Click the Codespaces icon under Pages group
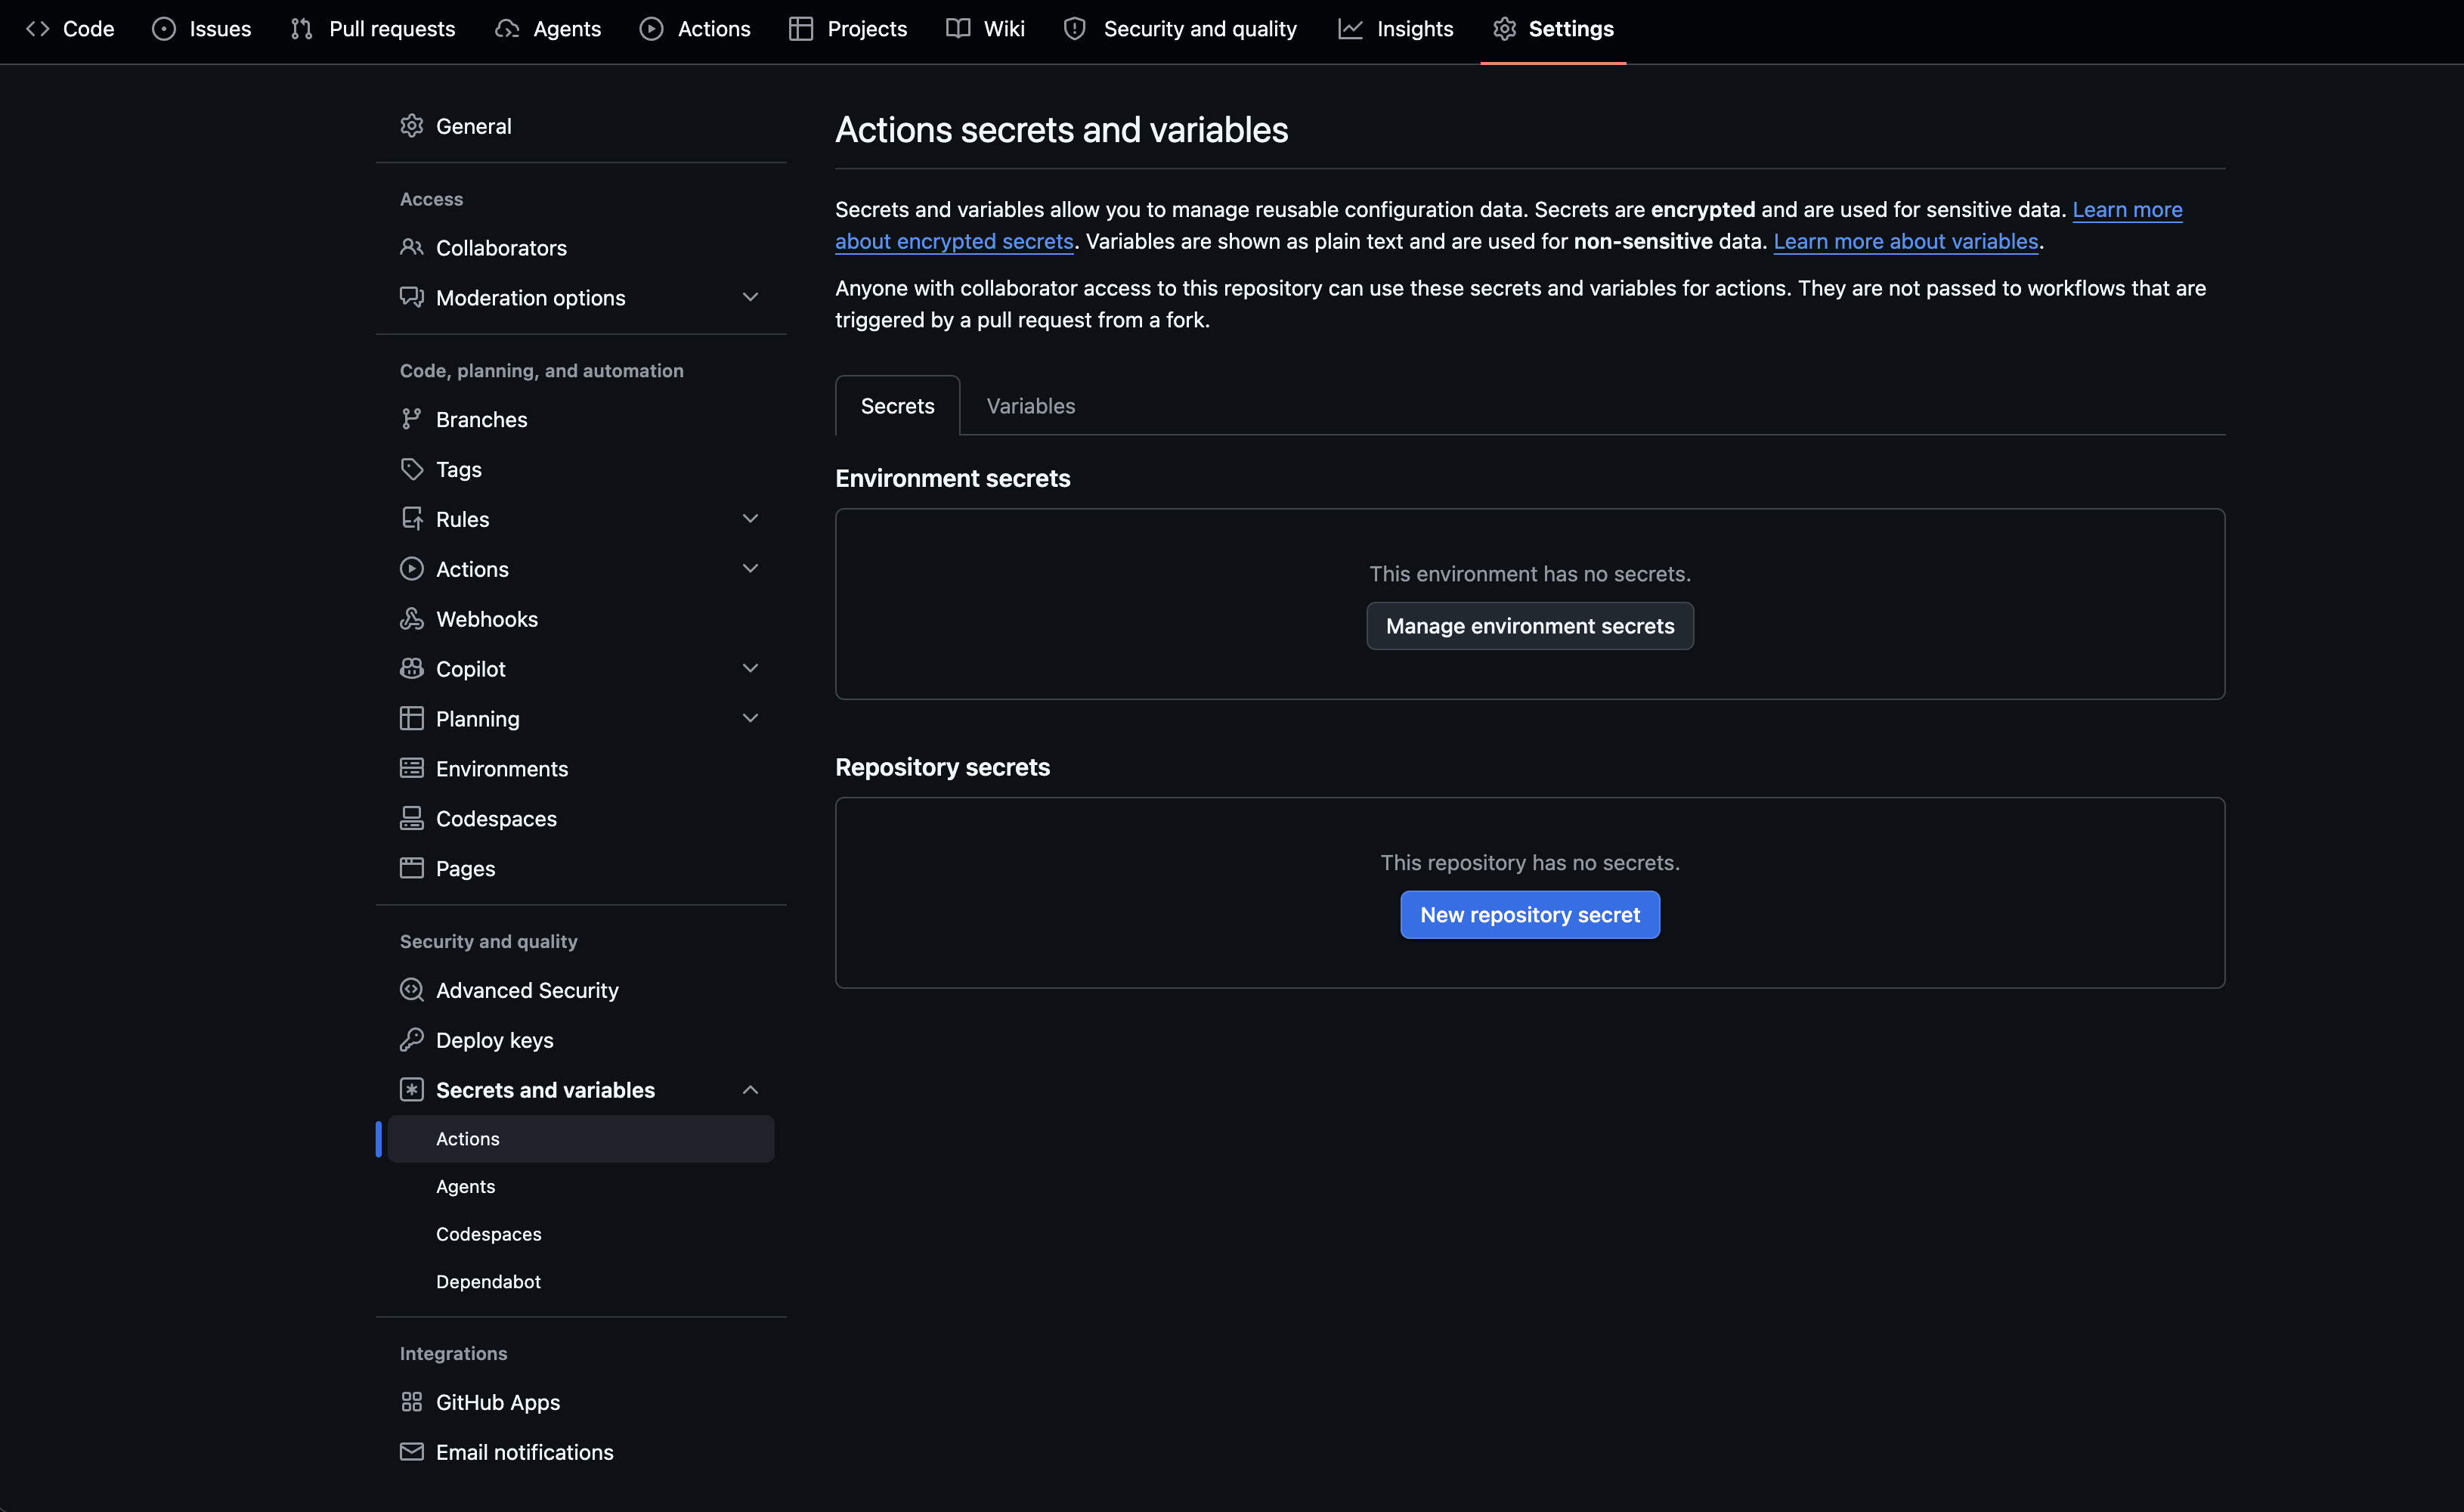Screen dimensions: 2464x1512 click(x=412, y=818)
